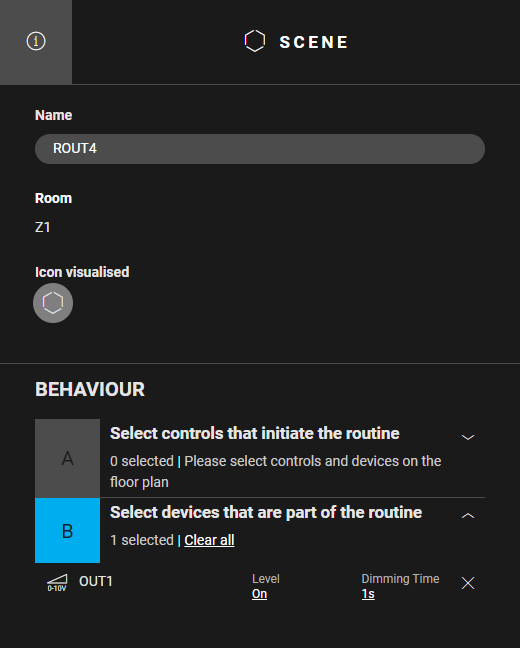Viewport: 520px width, 648px height.
Task: Click the hexagon Scene header icon
Action: tap(255, 41)
